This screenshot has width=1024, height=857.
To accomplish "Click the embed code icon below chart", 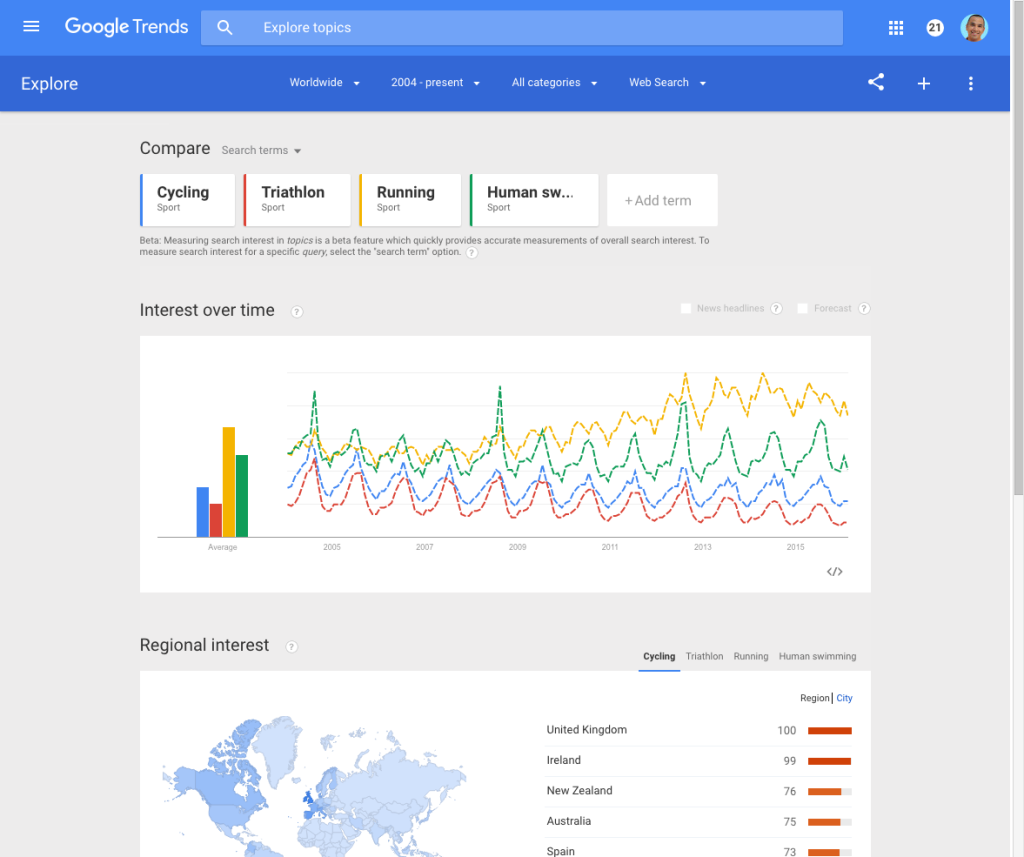I will (x=835, y=572).
